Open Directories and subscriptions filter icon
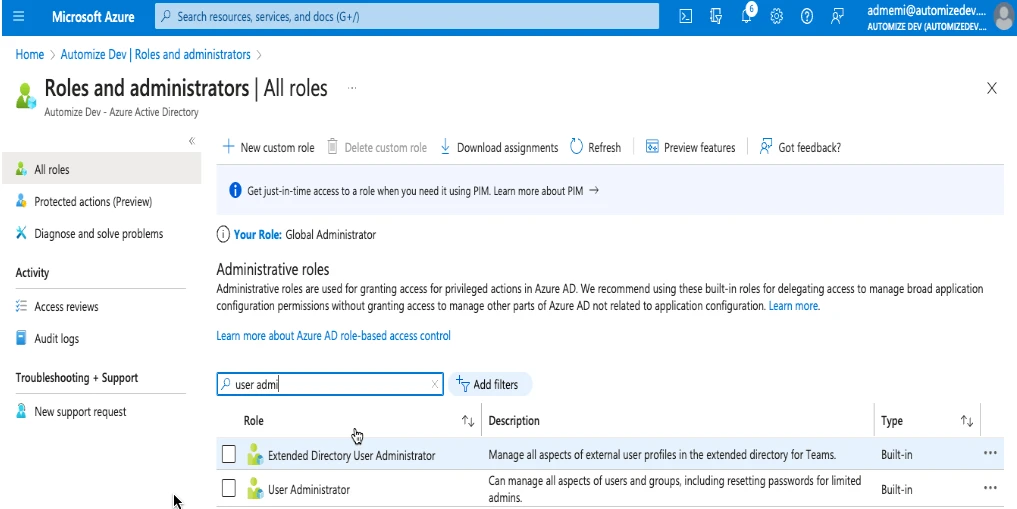The width and height of the screenshot is (1017, 509). tap(716, 17)
